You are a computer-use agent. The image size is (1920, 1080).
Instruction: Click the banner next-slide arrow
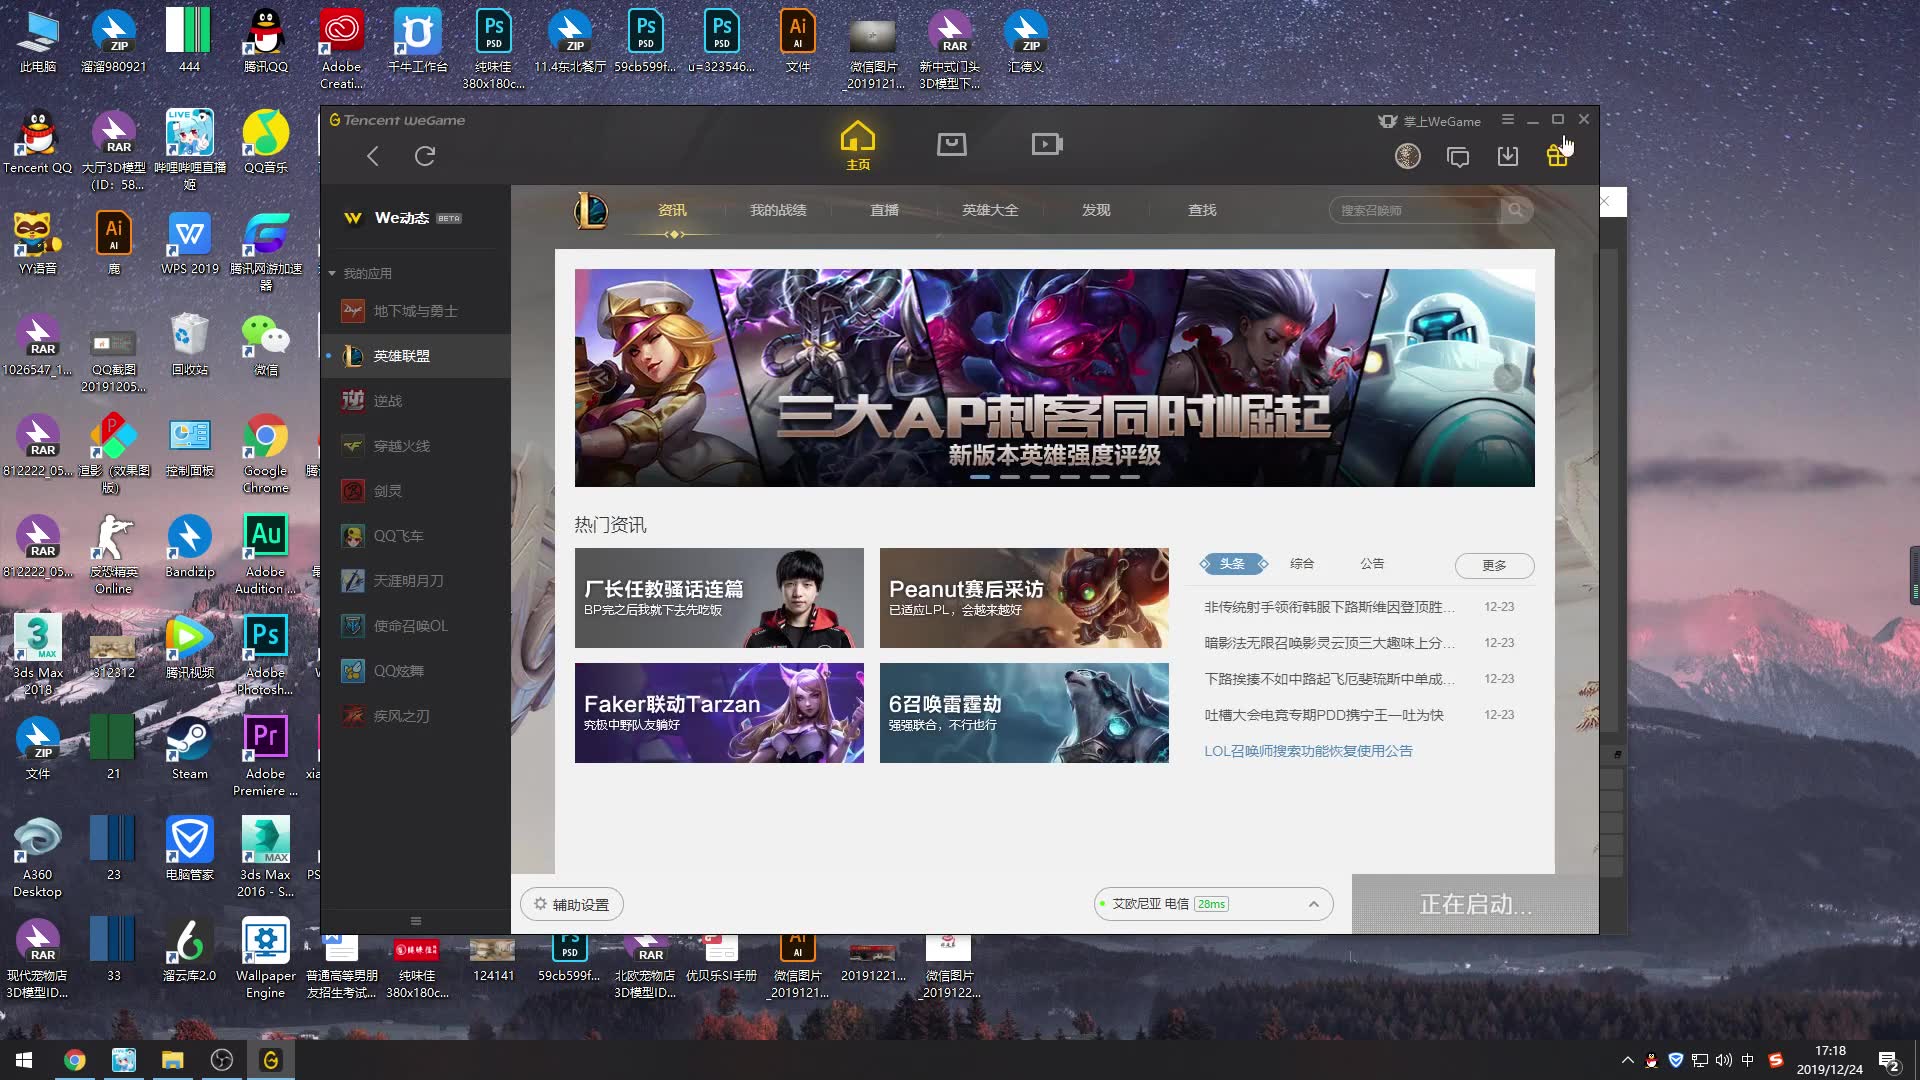(1507, 377)
